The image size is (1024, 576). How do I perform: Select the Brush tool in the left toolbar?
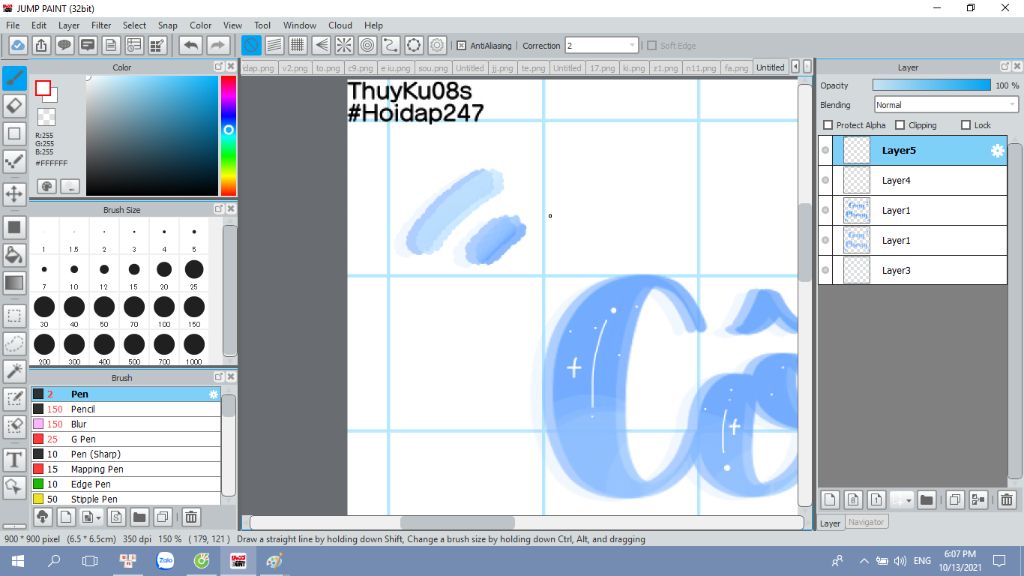point(14,78)
